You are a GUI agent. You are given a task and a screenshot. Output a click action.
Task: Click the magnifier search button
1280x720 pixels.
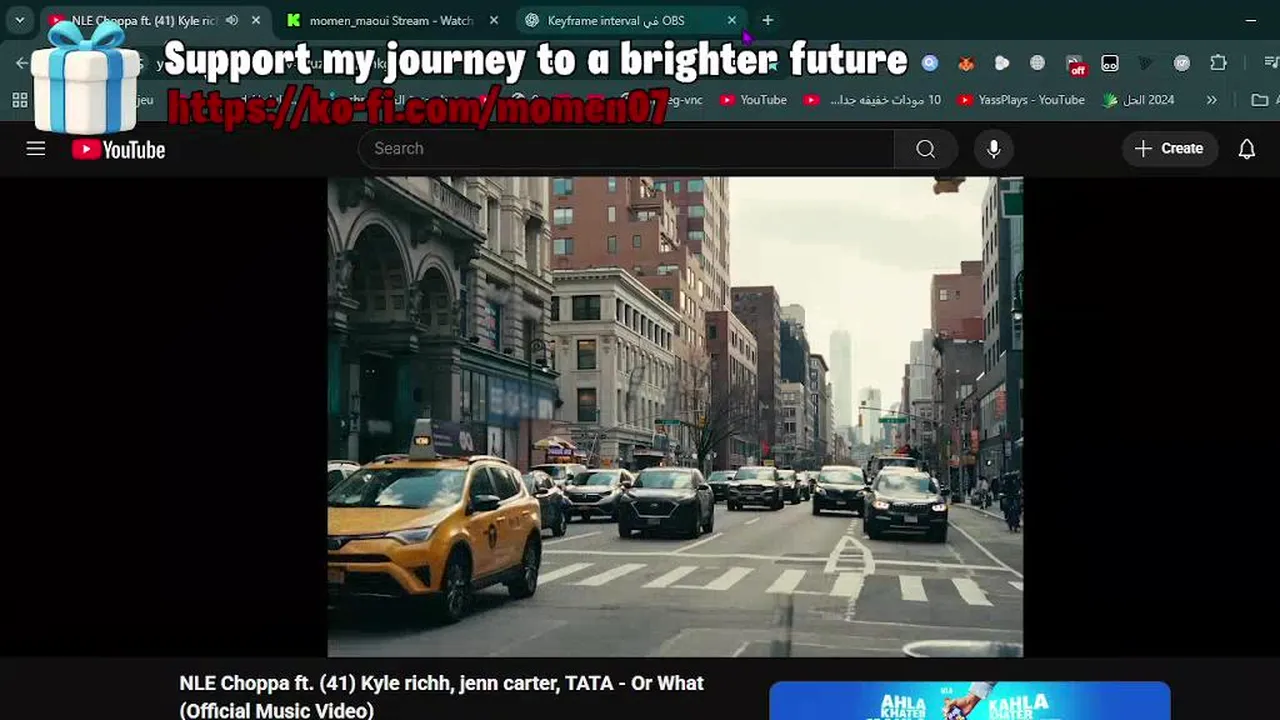click(926, 149)
